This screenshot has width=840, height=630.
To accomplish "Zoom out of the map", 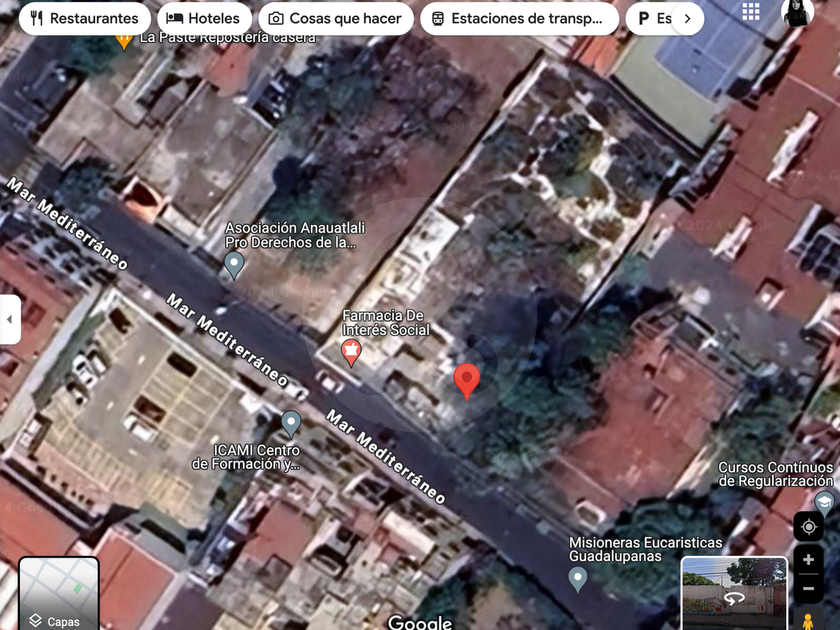I will tap(808, 588).
